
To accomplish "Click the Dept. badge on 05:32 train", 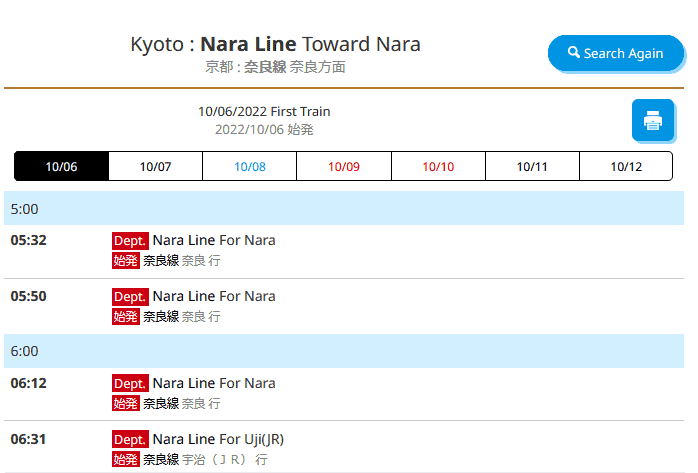I will [130, 240].
